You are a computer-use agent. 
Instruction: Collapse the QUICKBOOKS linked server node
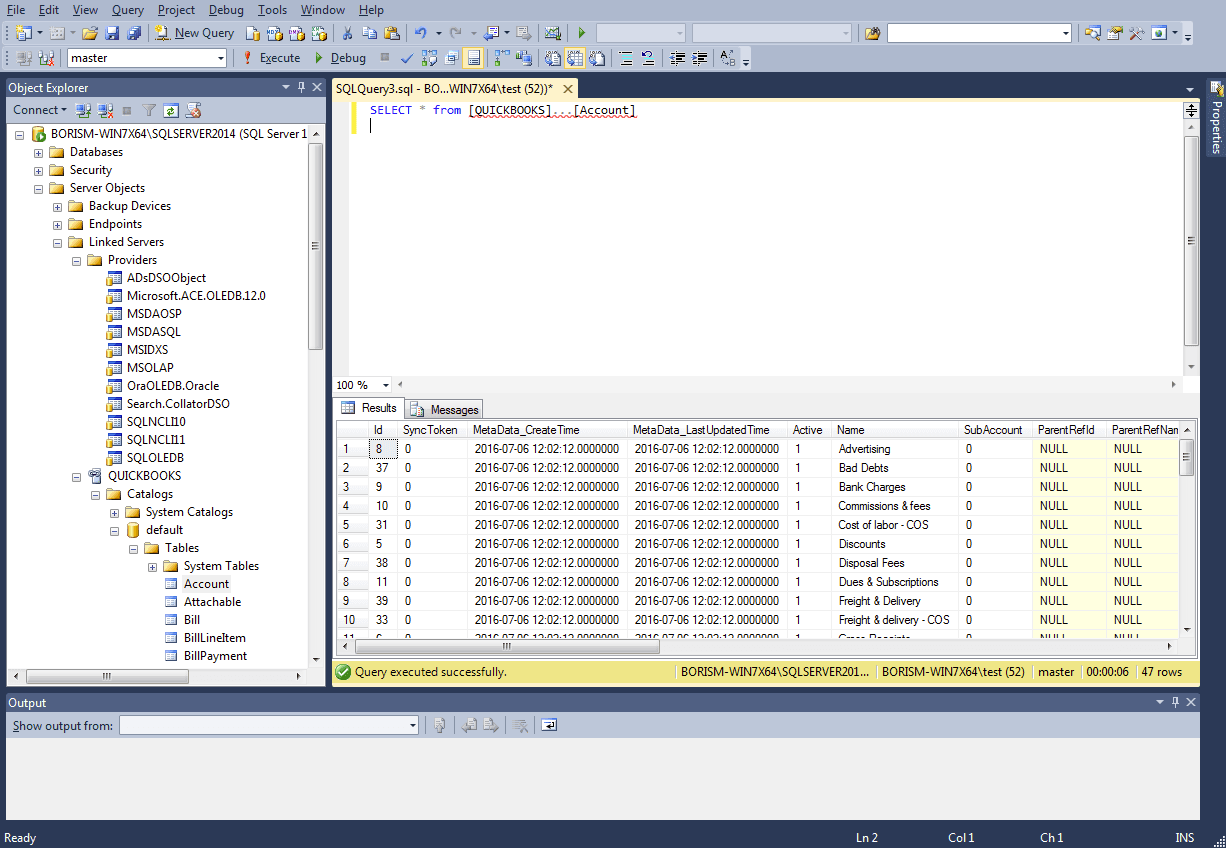[77, 477]
